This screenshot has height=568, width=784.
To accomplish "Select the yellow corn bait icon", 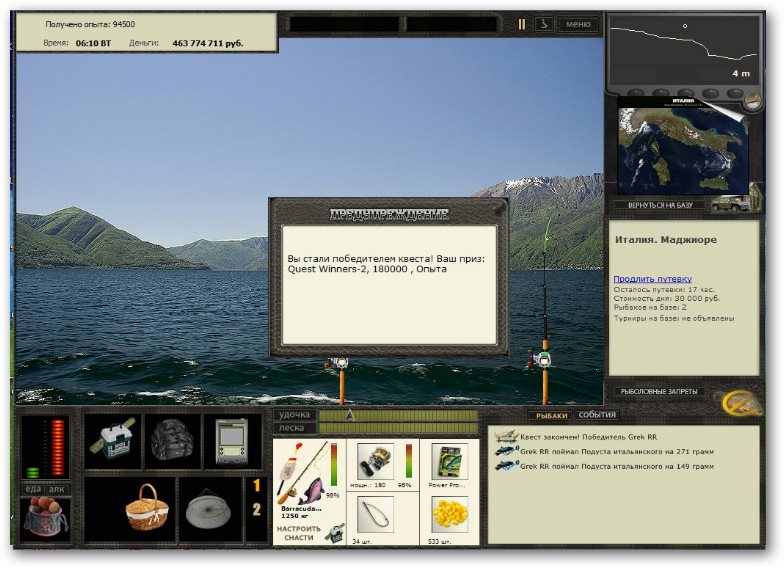I will click(x=449, y=515).
